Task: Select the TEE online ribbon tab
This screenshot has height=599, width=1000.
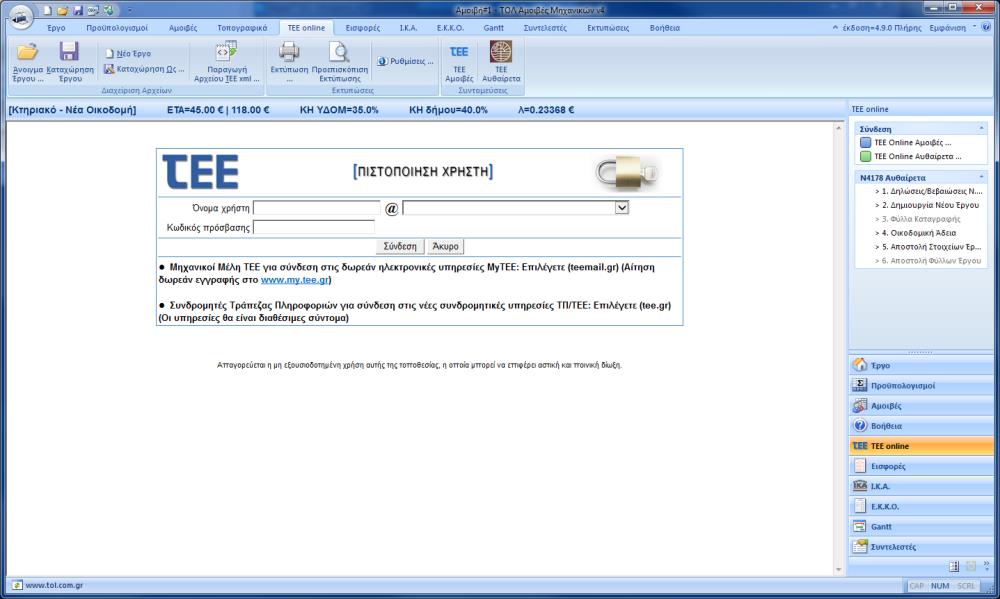Action: (306, 28)
